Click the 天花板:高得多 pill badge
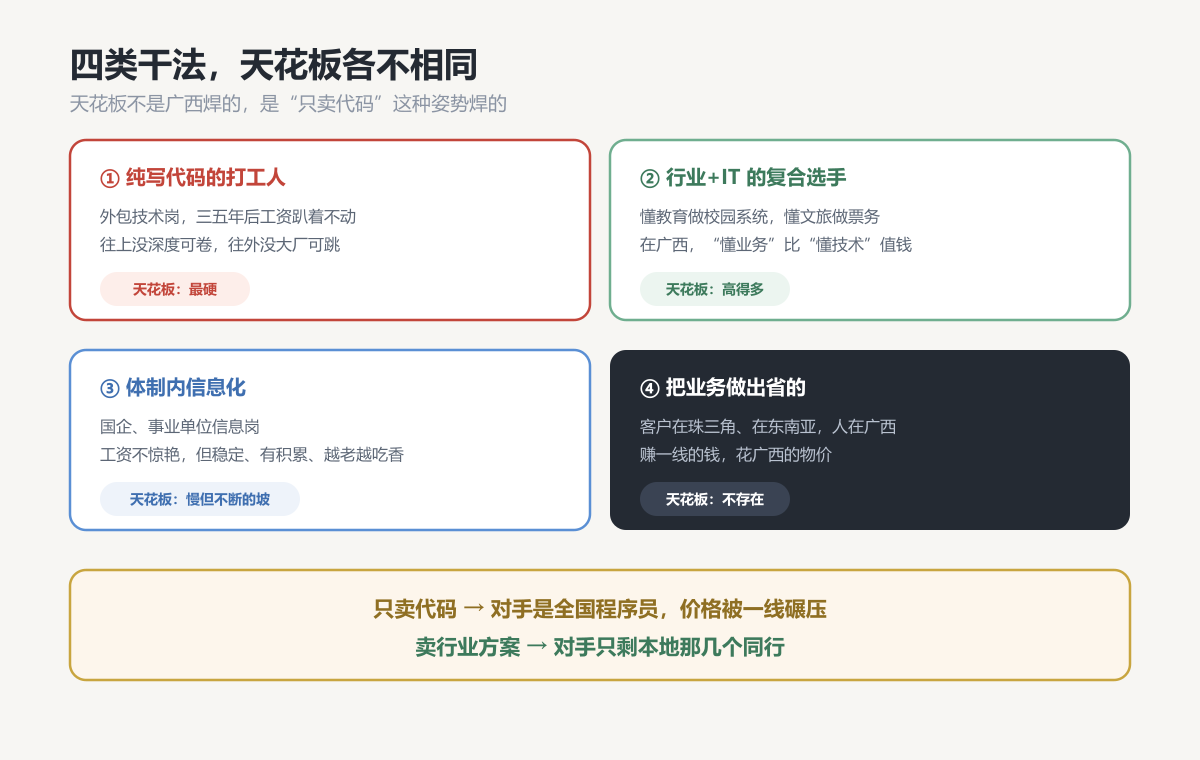1200x760 pixels. [715, 289]
